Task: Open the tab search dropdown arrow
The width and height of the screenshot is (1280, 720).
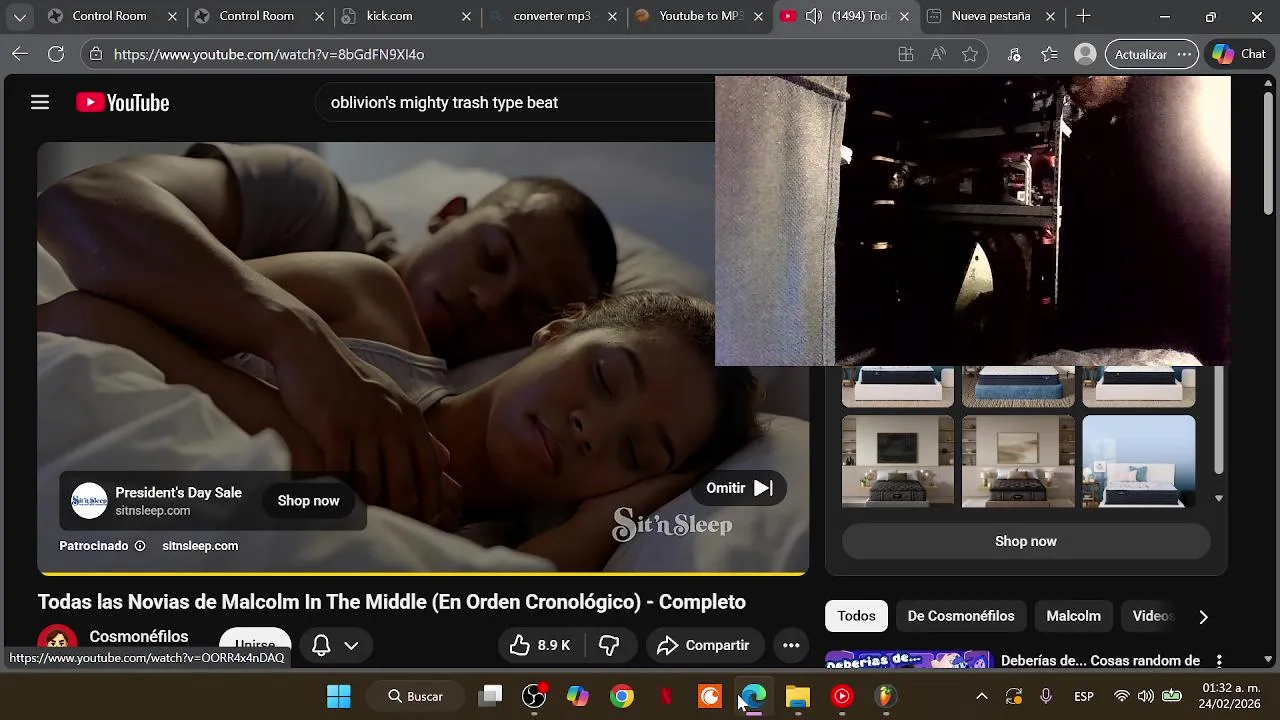Action: pyautogui.click(x=19, y=16)
